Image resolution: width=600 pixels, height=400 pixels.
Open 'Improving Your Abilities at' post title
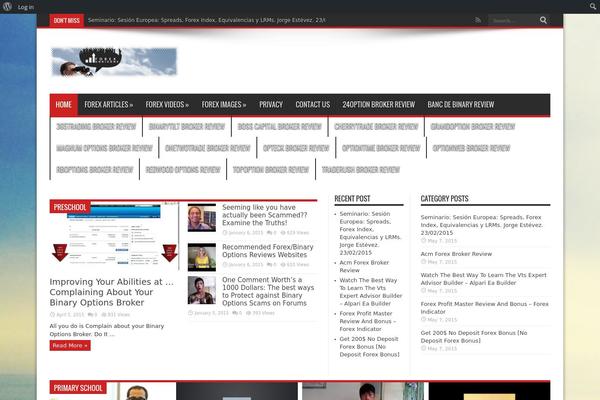point(111,292)
